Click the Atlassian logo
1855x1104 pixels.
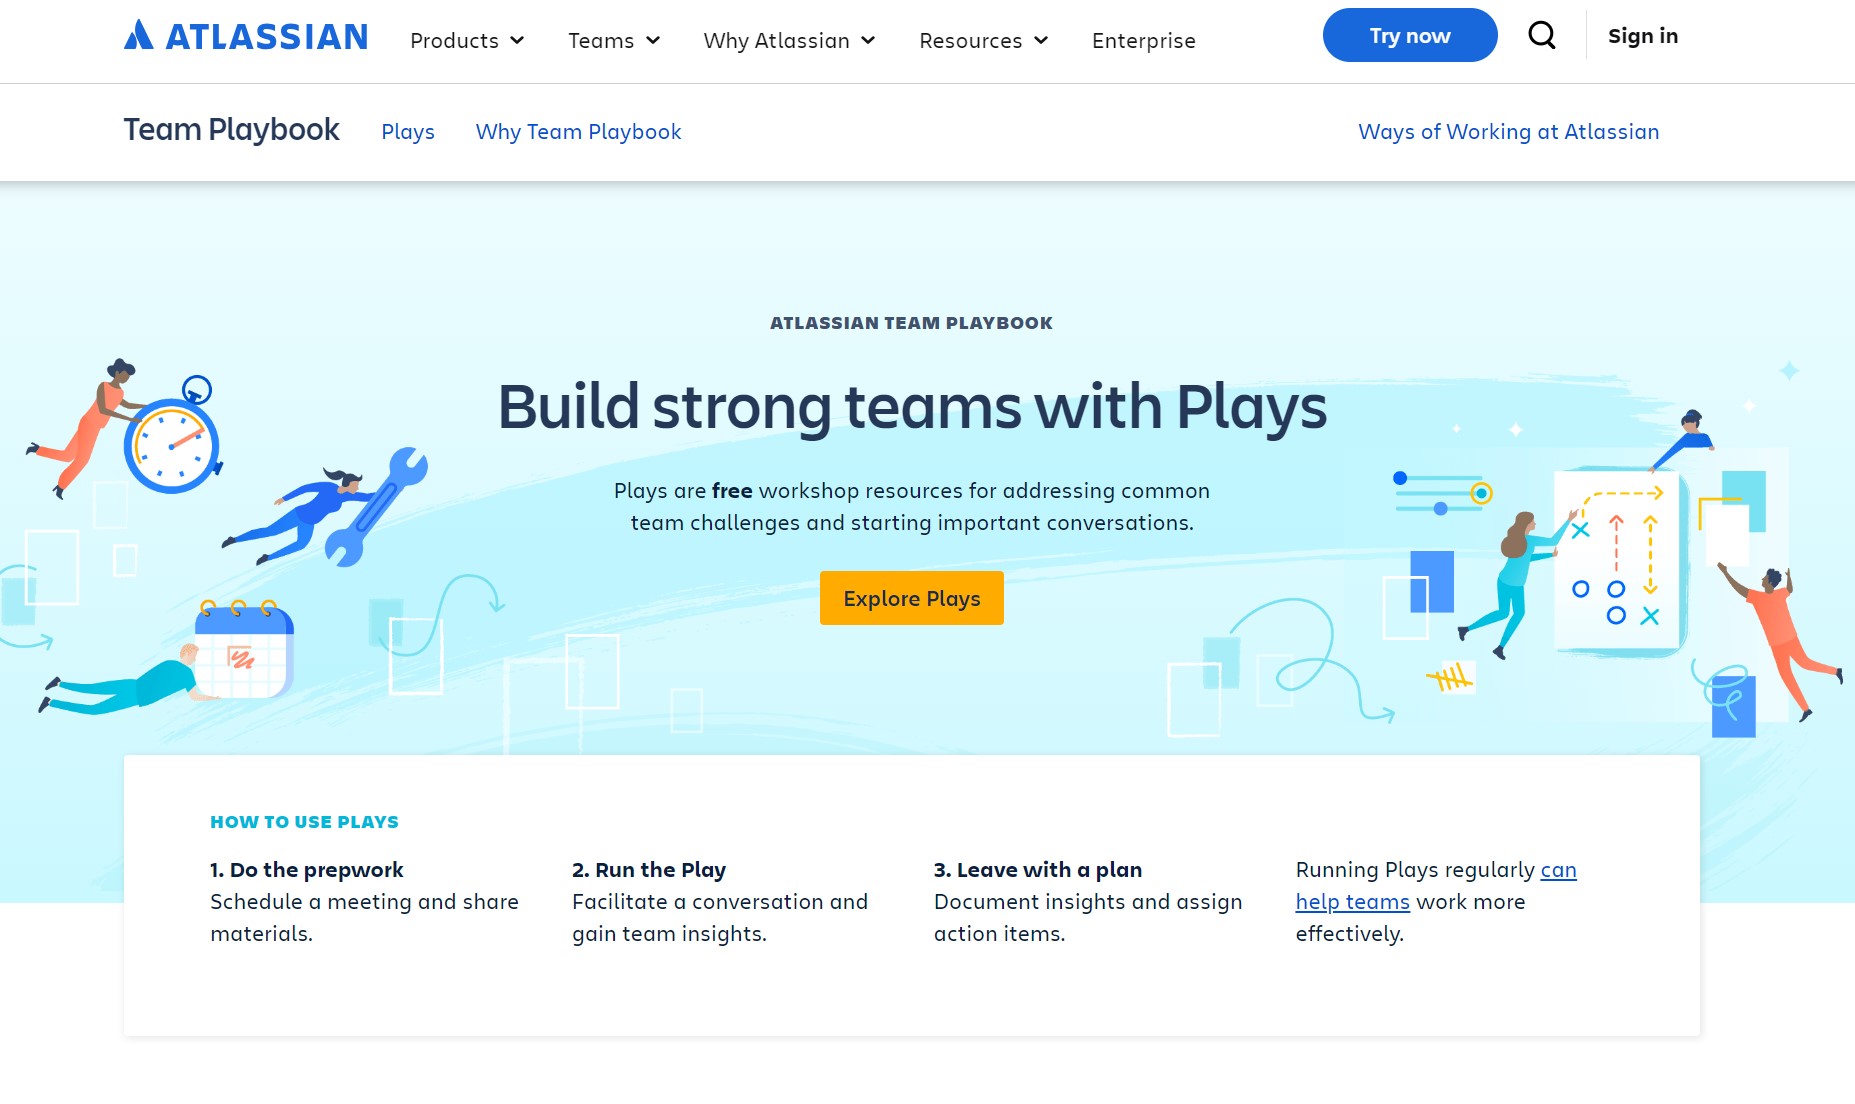(246, 36)
